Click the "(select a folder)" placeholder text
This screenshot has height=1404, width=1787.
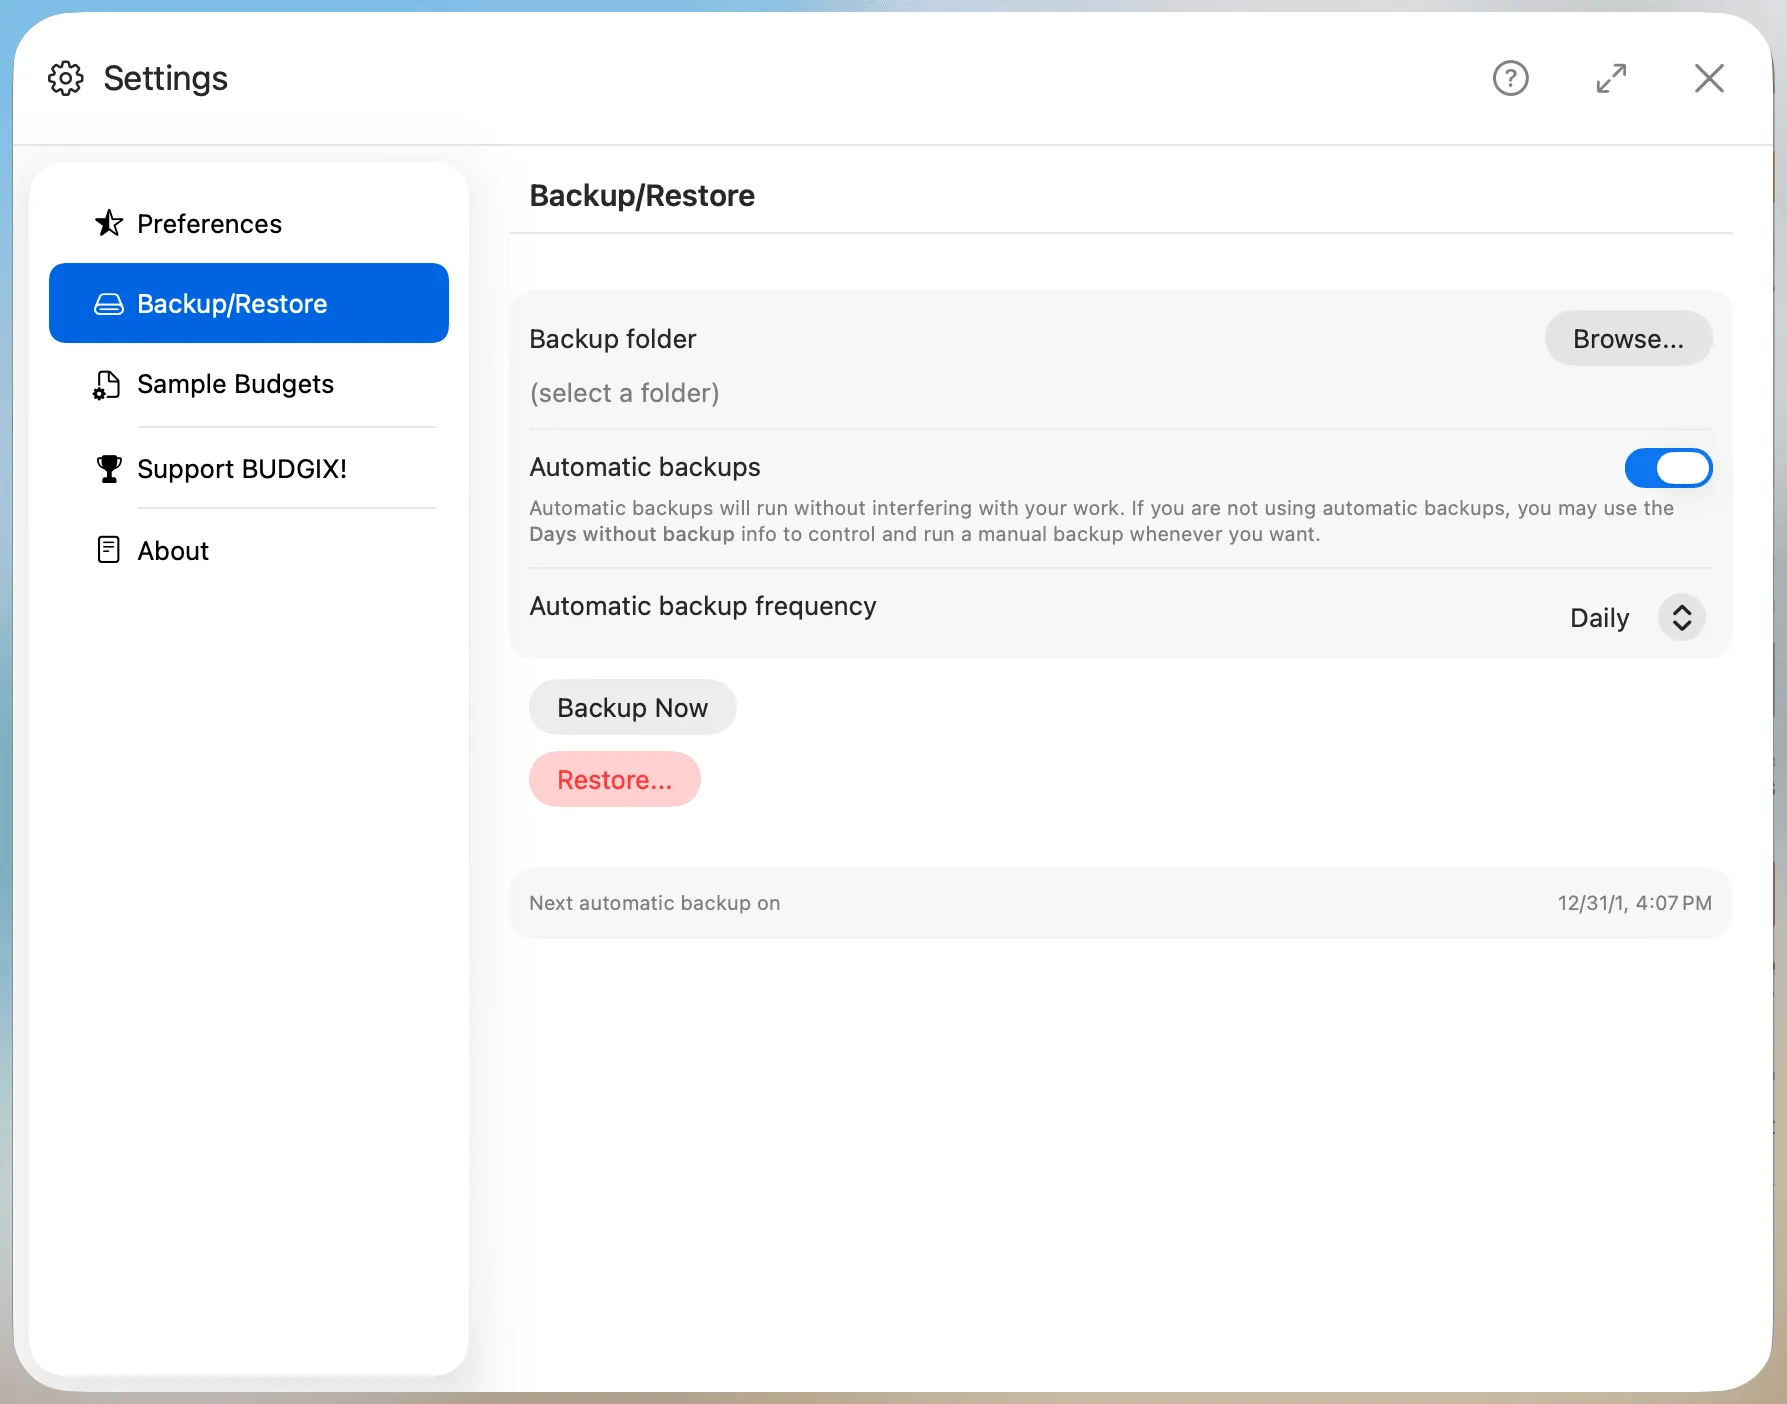pyautogui.click(x=624, y=393)
